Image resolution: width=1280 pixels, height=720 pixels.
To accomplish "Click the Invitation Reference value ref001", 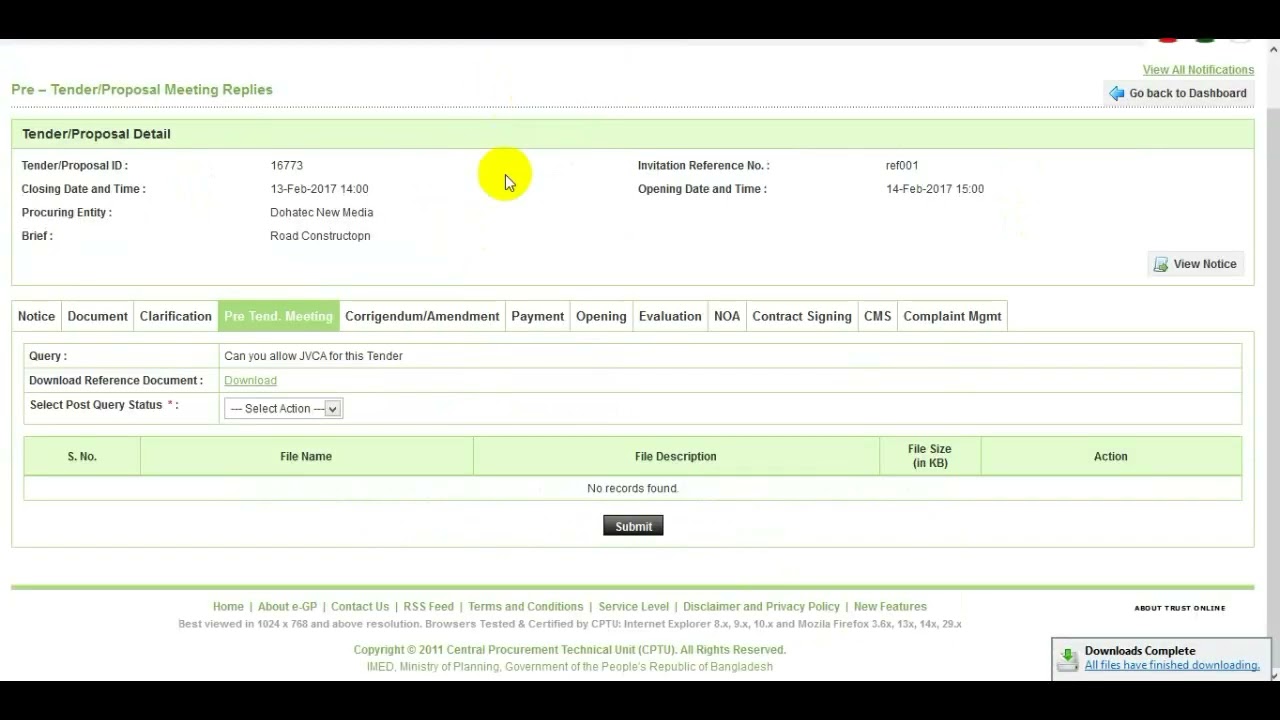I will [902, 165].
